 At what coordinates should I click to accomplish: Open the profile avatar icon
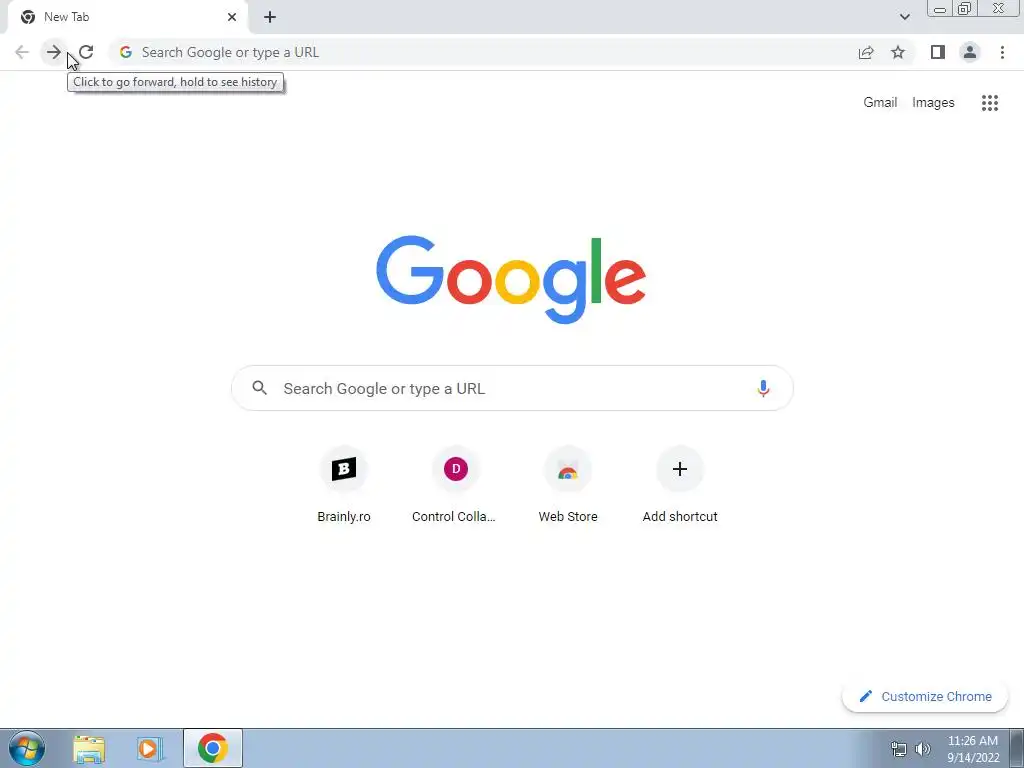coord(970,52)
